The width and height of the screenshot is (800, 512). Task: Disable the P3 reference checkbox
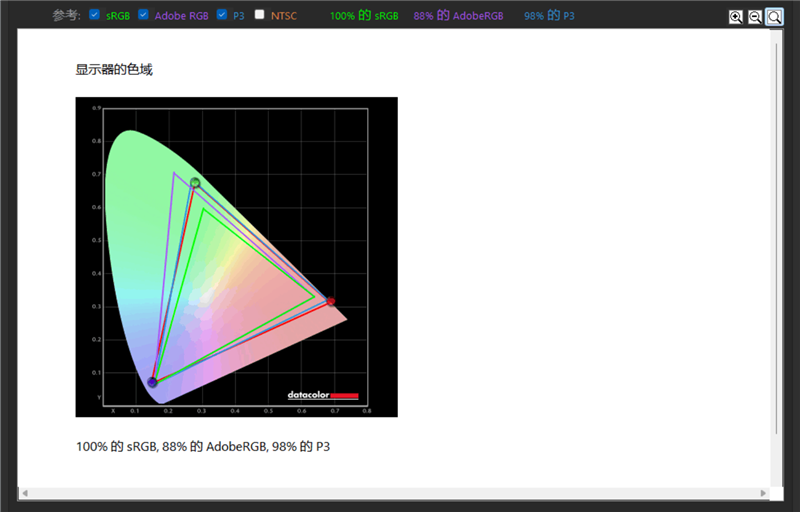(221, 14)
